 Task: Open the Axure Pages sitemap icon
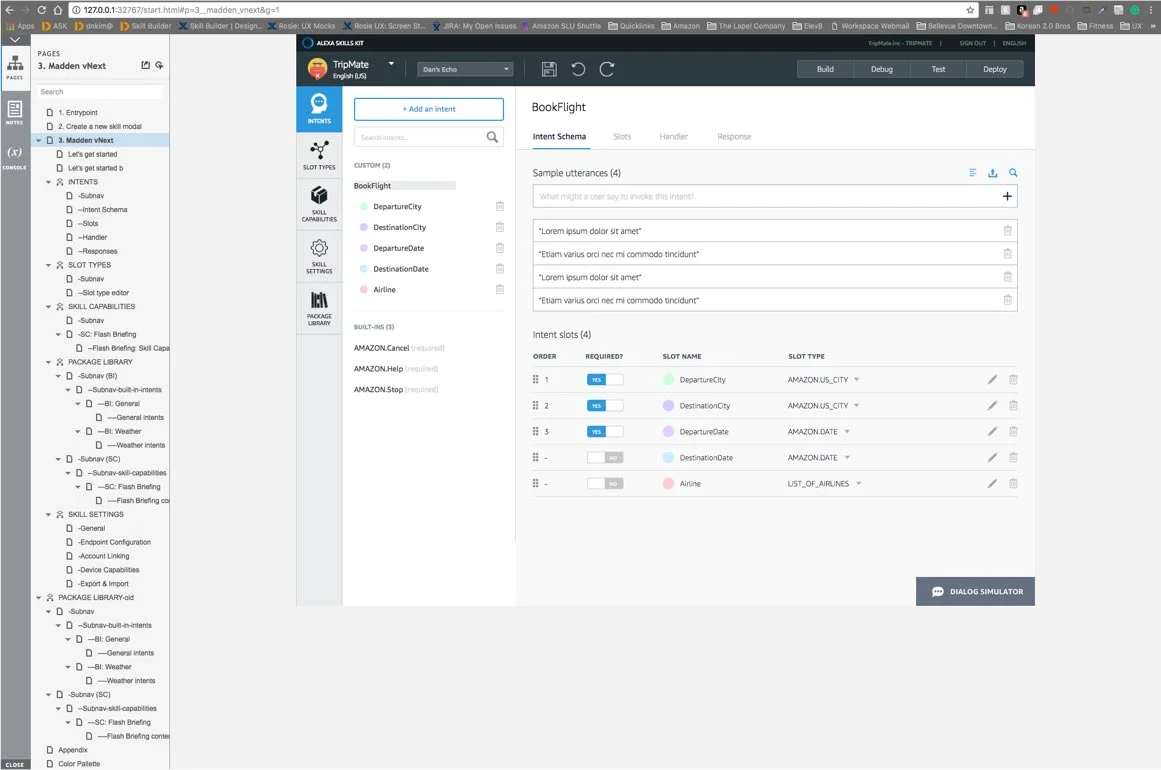pyautogui.click(x=15, y=67)
